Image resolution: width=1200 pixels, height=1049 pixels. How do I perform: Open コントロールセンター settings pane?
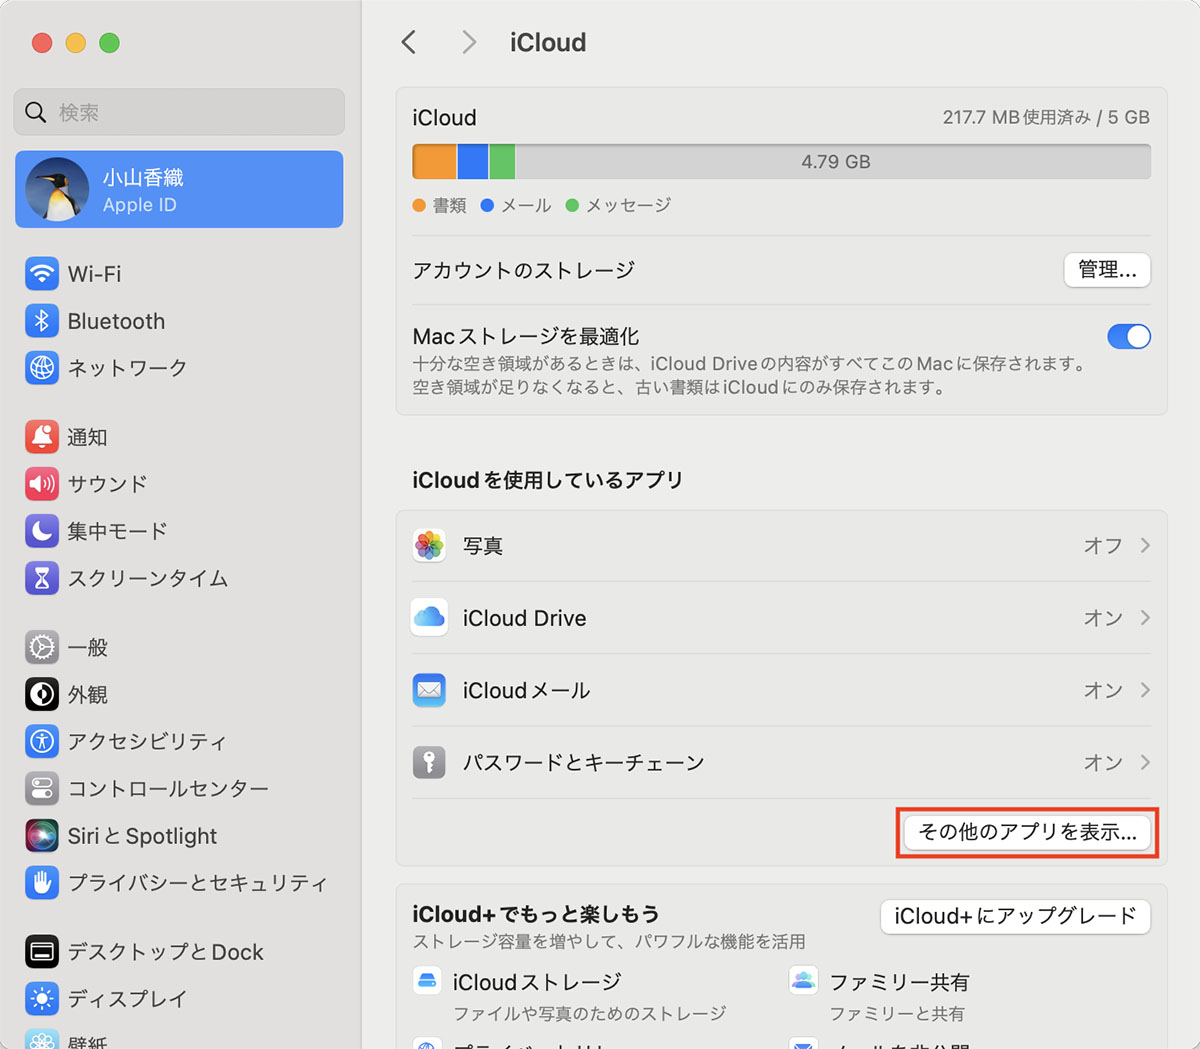click(x=179, y=788)
